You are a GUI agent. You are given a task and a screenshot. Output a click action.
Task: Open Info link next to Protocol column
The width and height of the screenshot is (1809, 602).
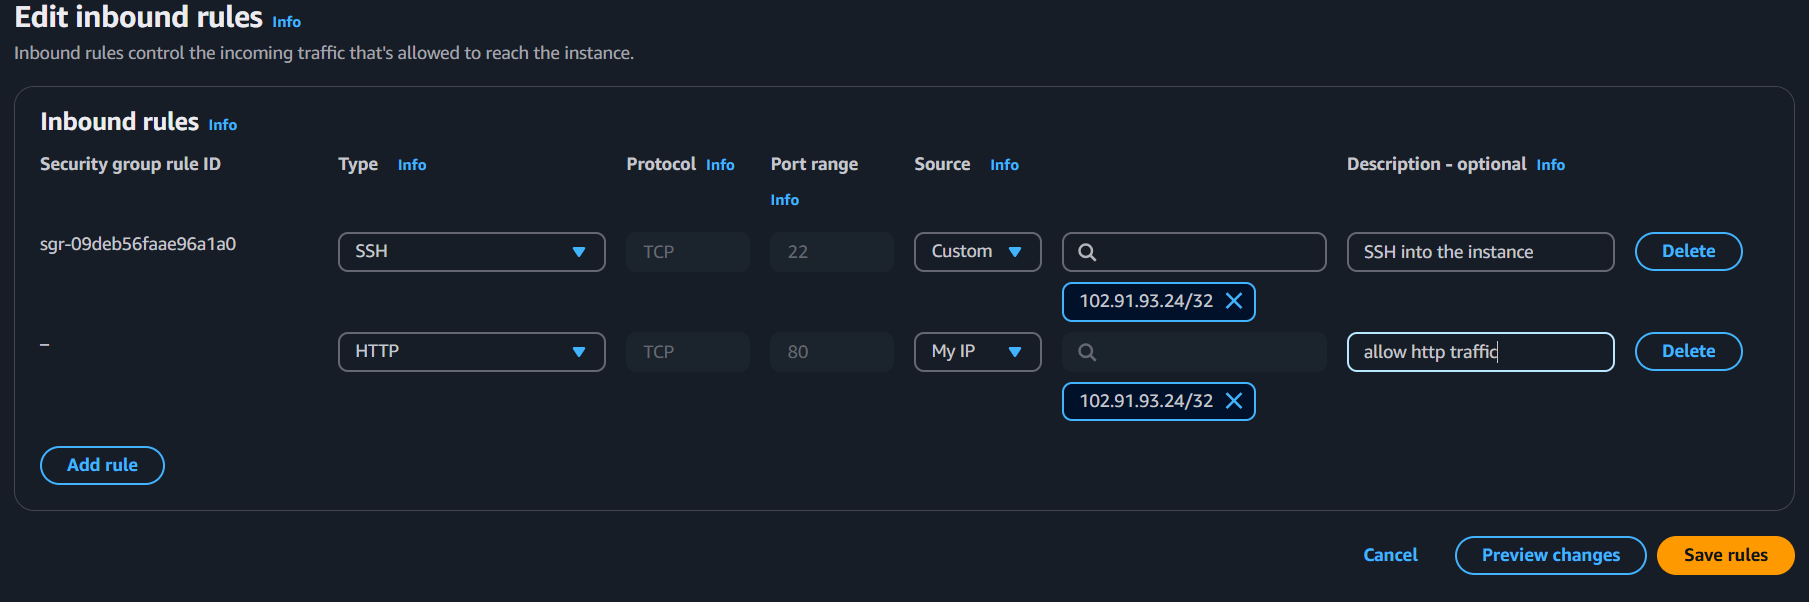720,165
